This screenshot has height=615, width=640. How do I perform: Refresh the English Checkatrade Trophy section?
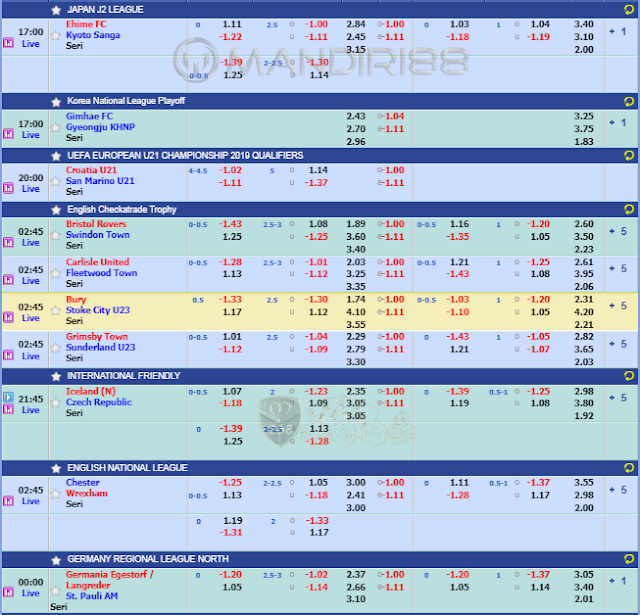coord(629,209)
